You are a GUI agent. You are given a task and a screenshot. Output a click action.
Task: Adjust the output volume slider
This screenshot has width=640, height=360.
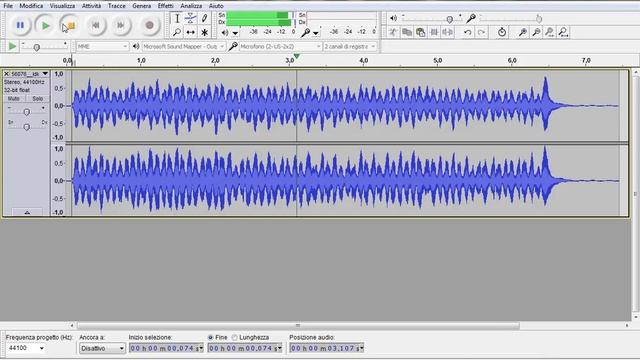[449, 19]
